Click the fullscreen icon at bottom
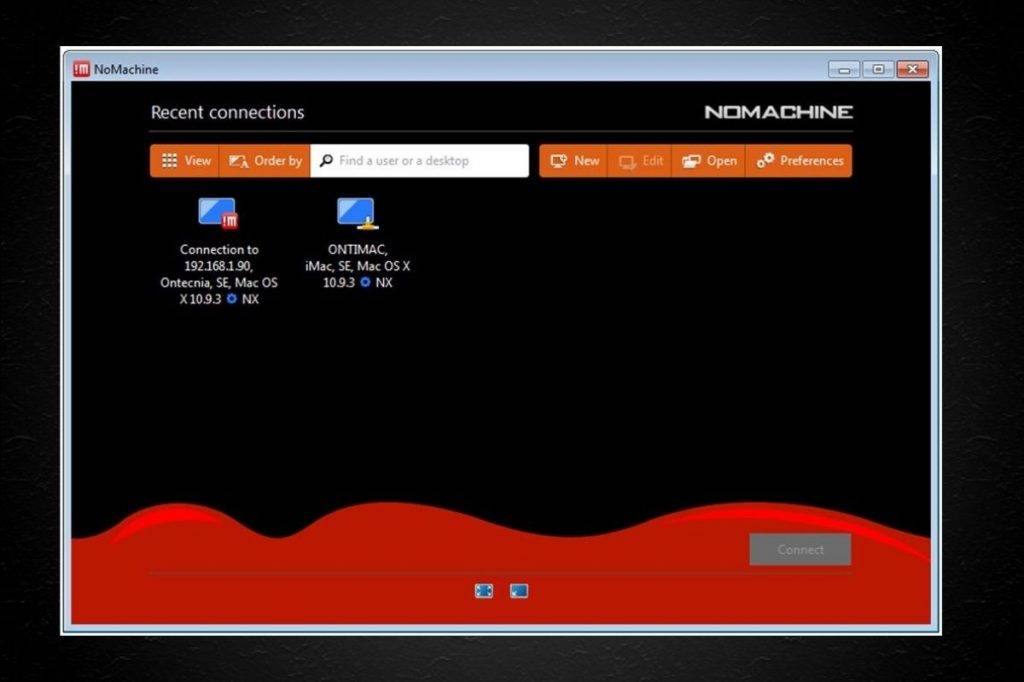The height and width of the screenshot is (682, 1024). pyautogui.click(x=484, y=591)
